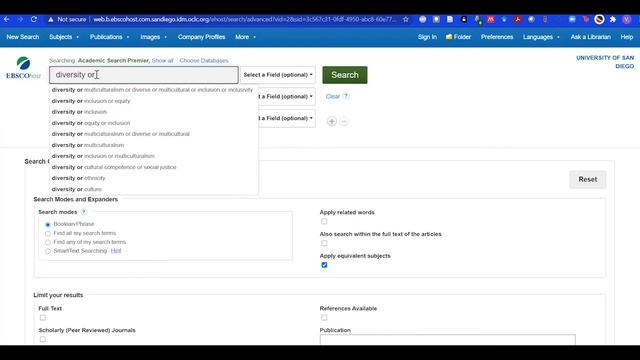Viewport: 640px width, 360px height.
Task: Select SmartText Searching mode
Action: tap(48, 251)
